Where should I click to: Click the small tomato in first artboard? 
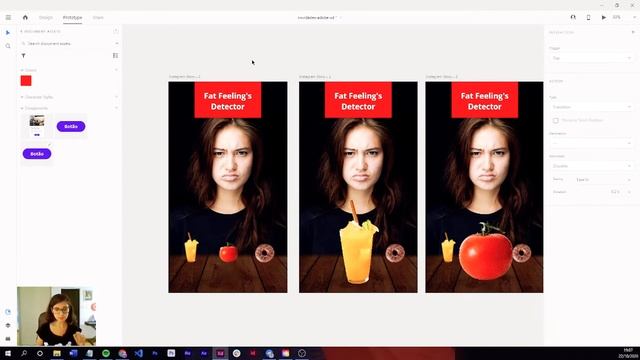coord(228,253)
